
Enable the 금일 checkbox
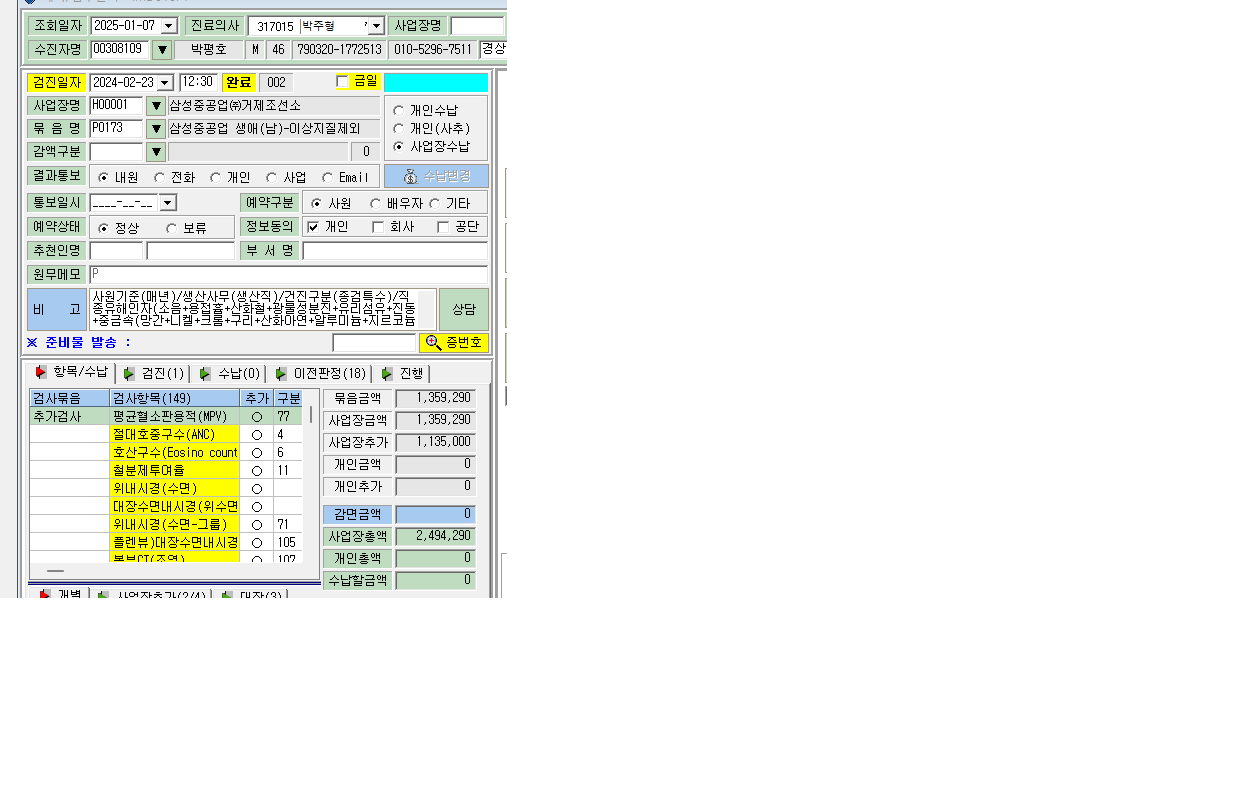coord(342,81)
